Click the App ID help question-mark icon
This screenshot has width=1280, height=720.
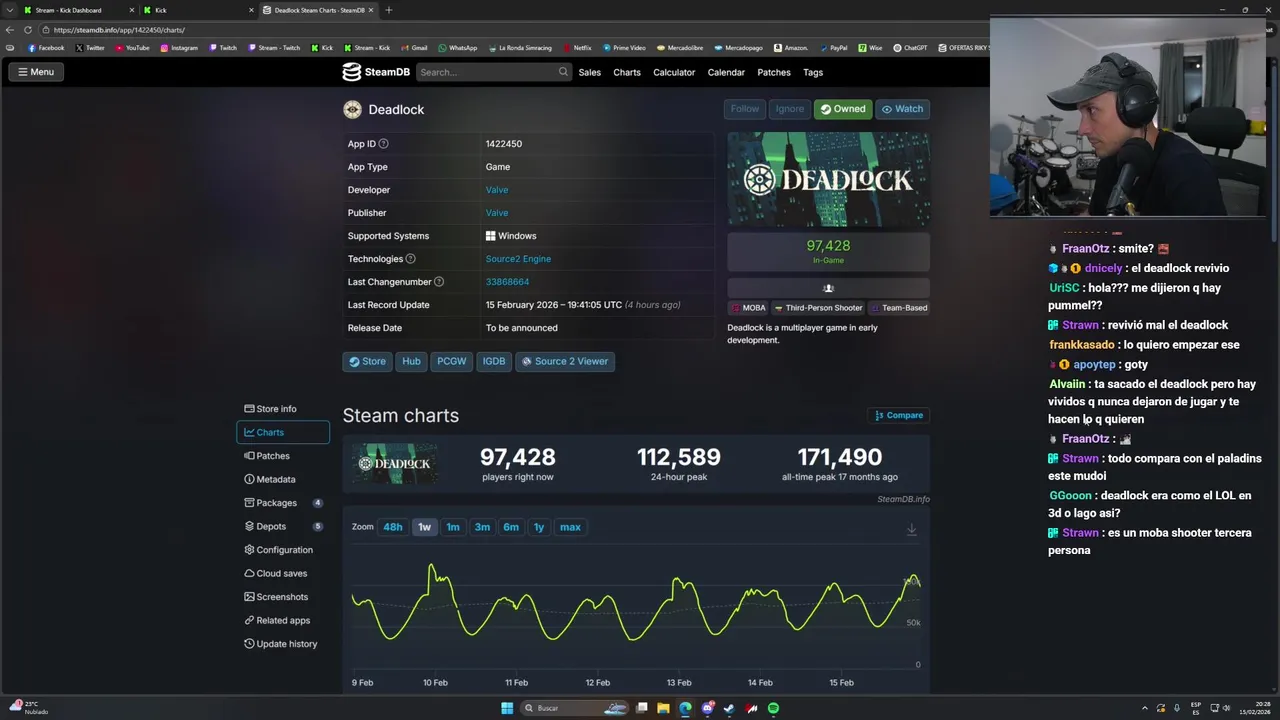click(383, 144)
